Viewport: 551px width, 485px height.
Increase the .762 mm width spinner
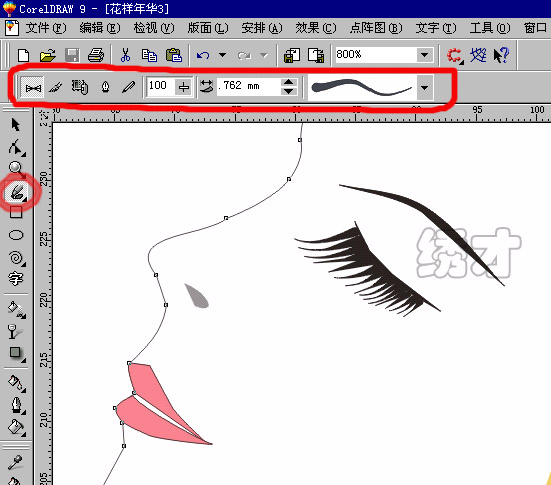point(289,82)
